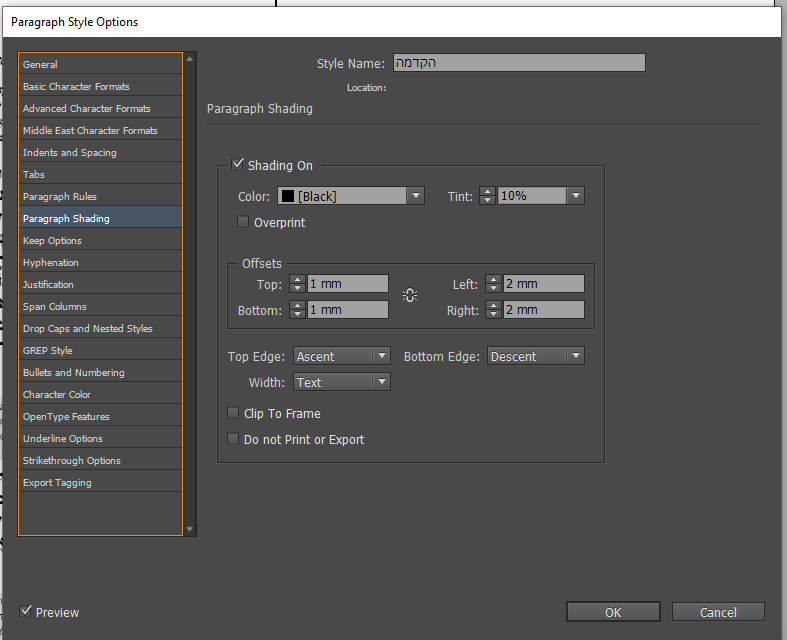The height and width of the screenshot is (640, 787).
Task: Open Drop Caps and Nested Styles
Action: [x=100, y=329]
